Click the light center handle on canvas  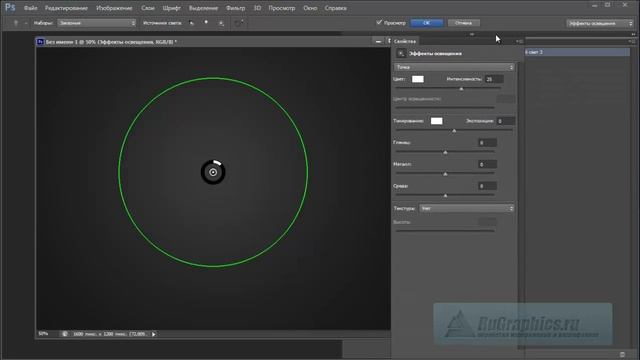point(213,172)
